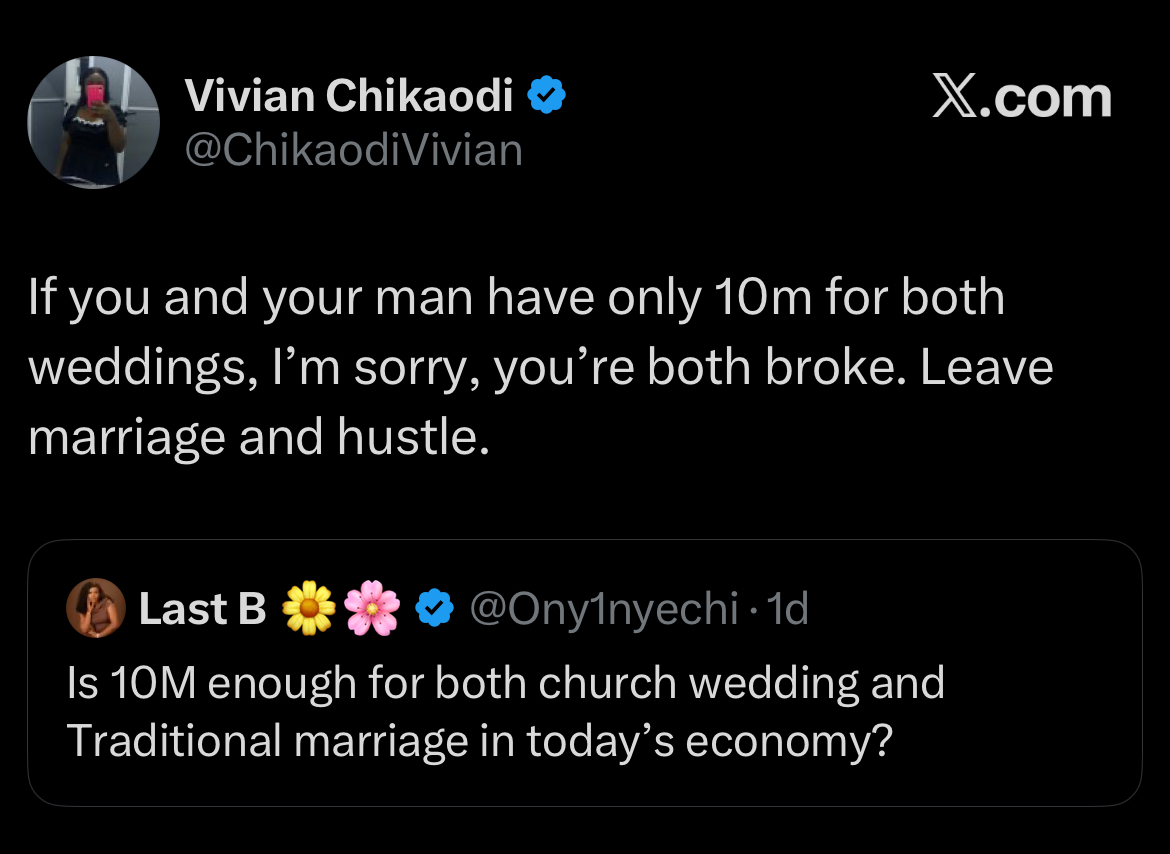Viewport: 1170px width, 854px height.
Task: Click the '.com' text of the watermark
Action: pos(1050,98)
